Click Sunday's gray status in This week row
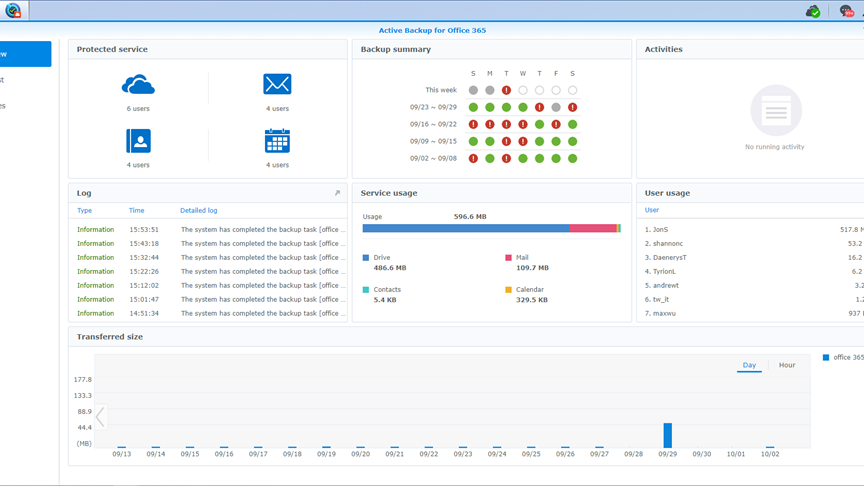 (473, 90)
